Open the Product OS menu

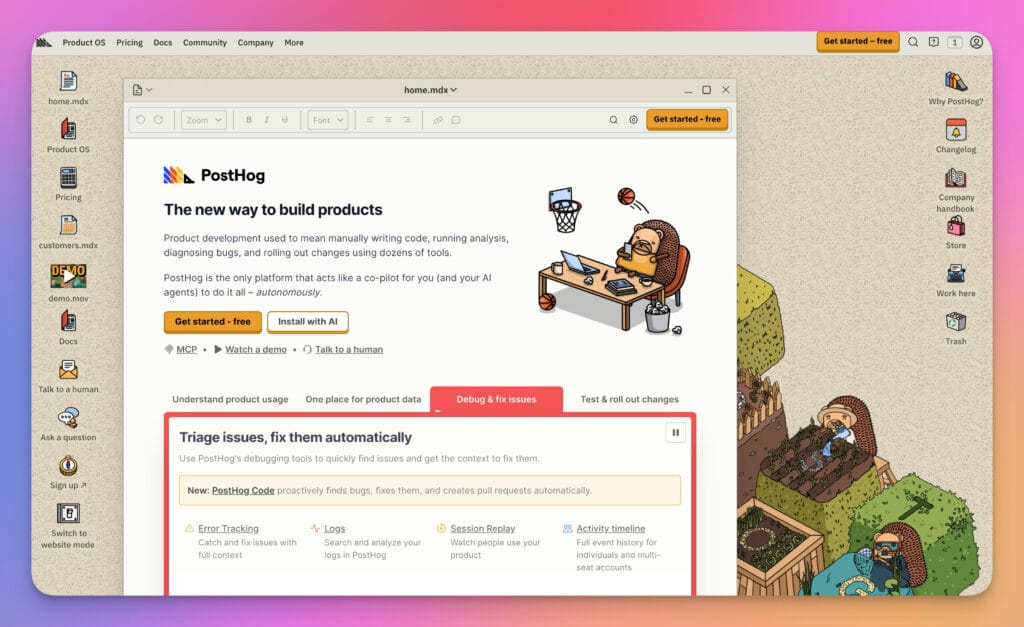coord(84,42)
